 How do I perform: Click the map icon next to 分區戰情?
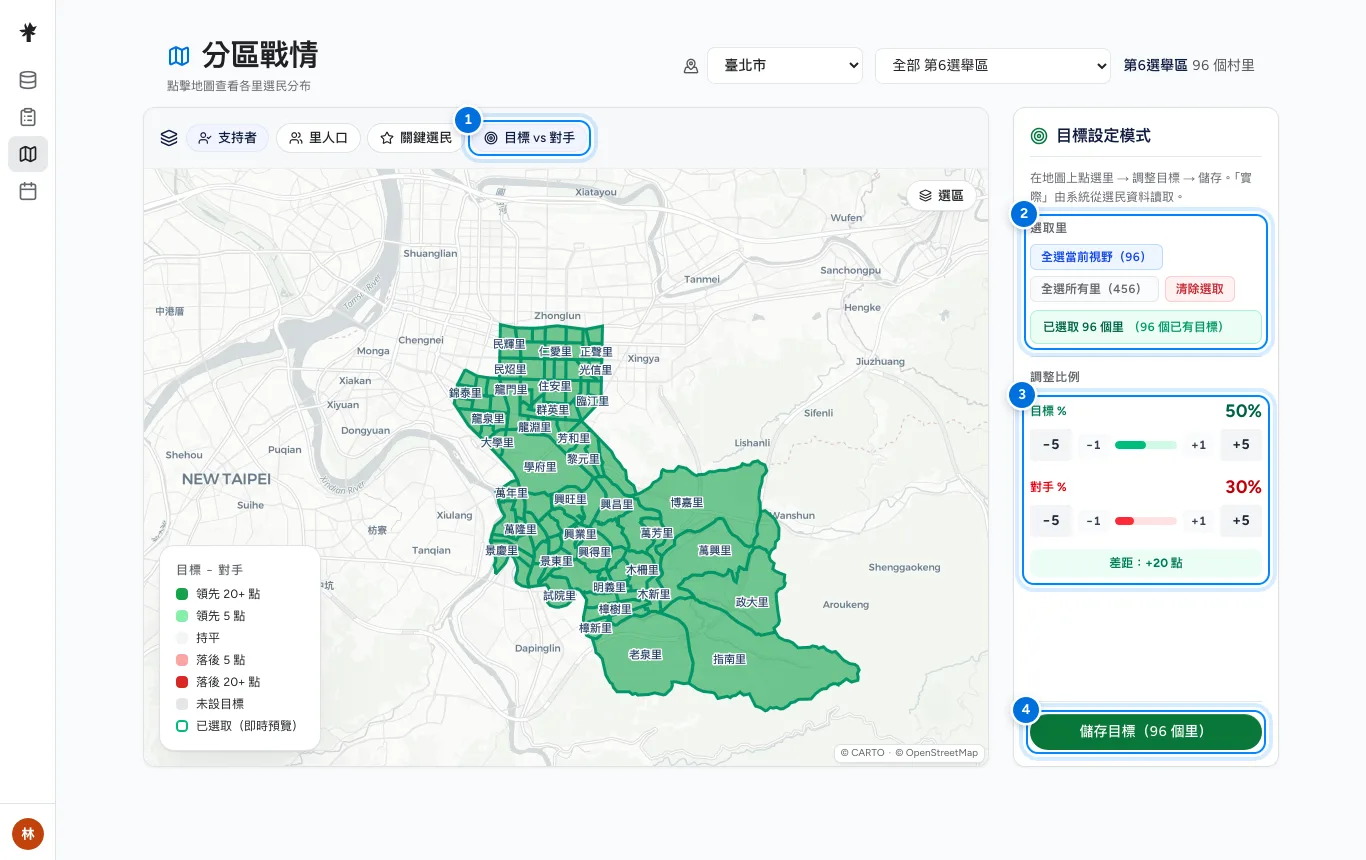[x=179, y=55]
